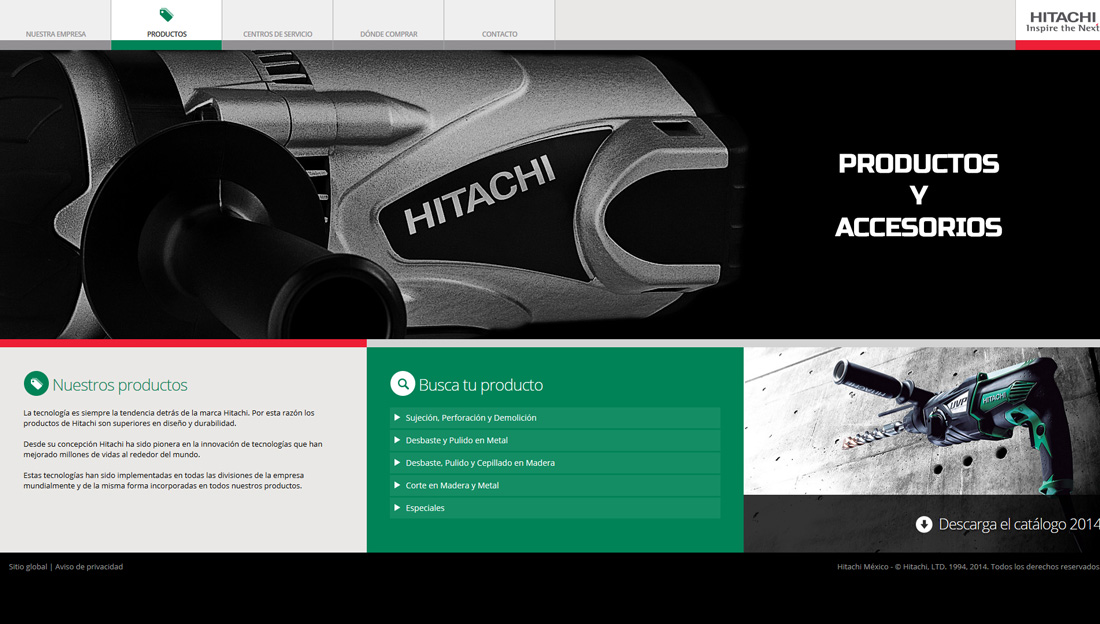This screenshot has height=624, width=1100.
Task: Open the Nuestra Empresa menu tab
Action: tap(55, 25)
